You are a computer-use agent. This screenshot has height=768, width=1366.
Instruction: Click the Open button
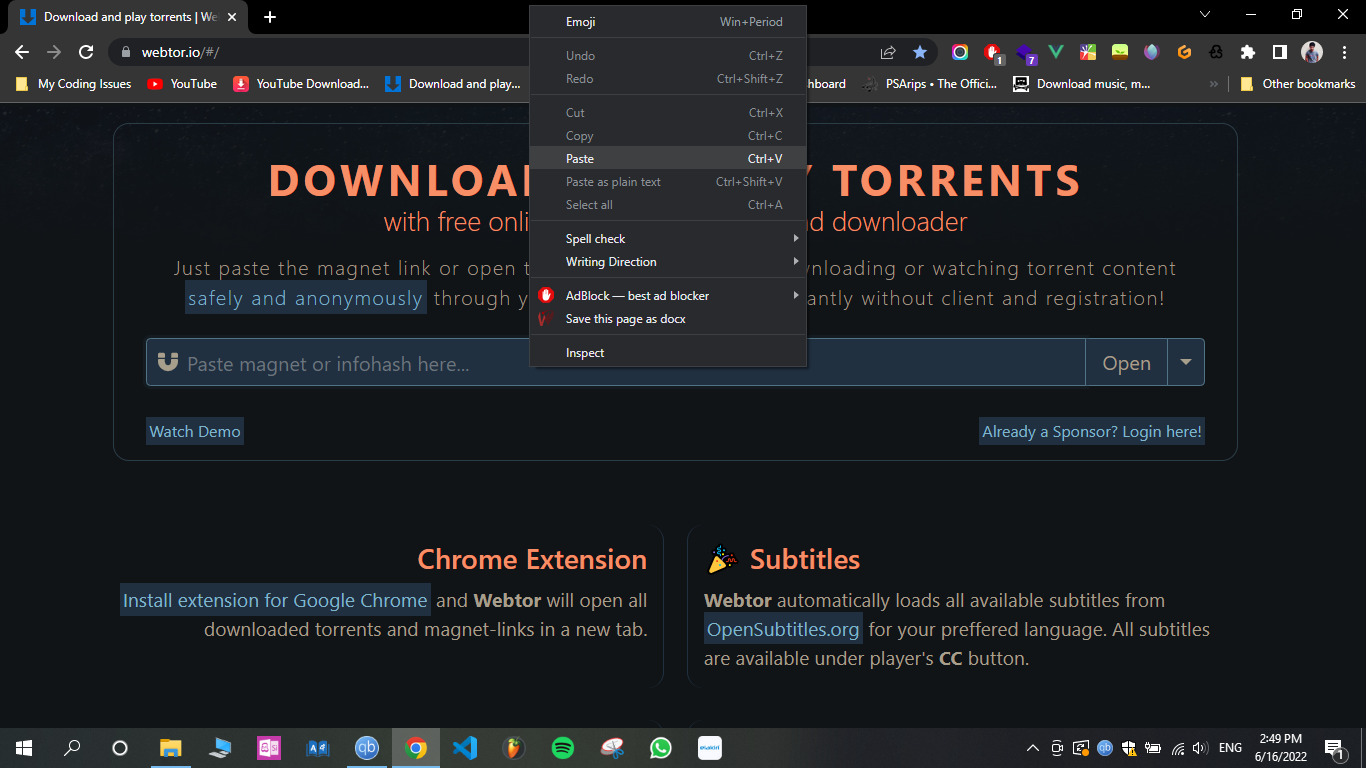pyautogui.click(x=1126, y=363)
